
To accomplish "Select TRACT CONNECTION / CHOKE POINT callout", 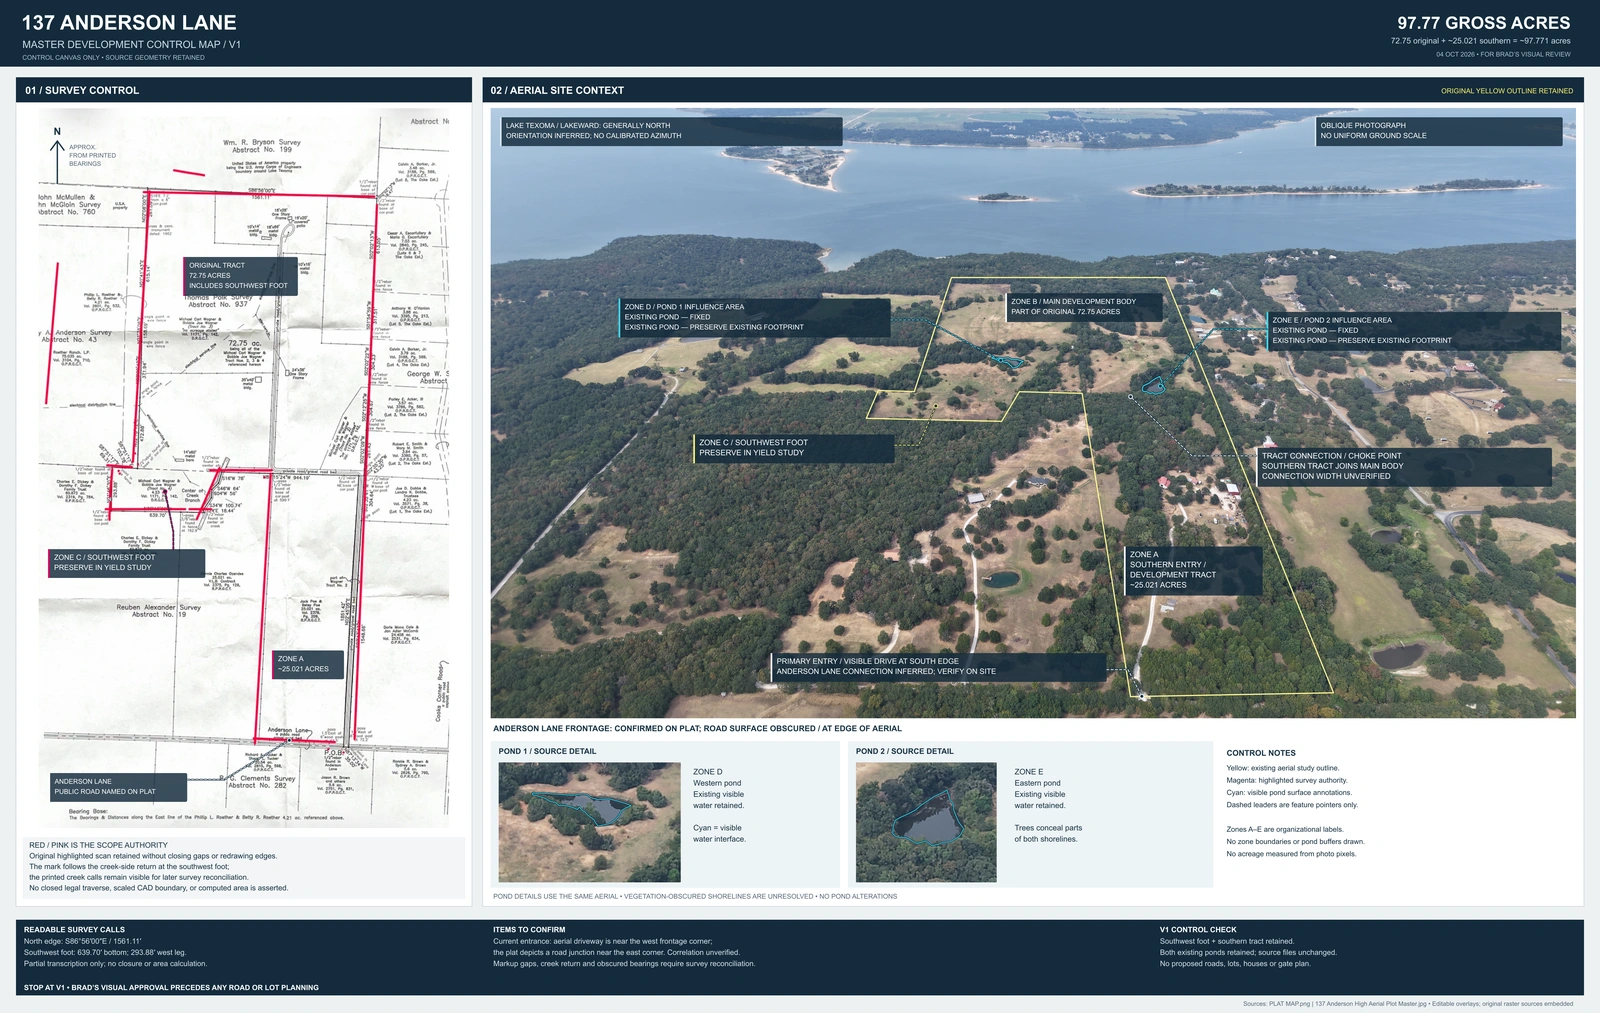I will click(1404, 466).
